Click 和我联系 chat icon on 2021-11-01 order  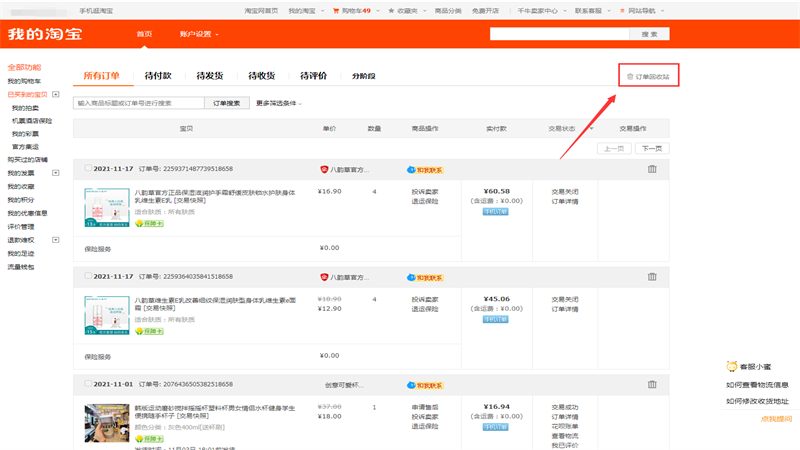tap(426, 385)
